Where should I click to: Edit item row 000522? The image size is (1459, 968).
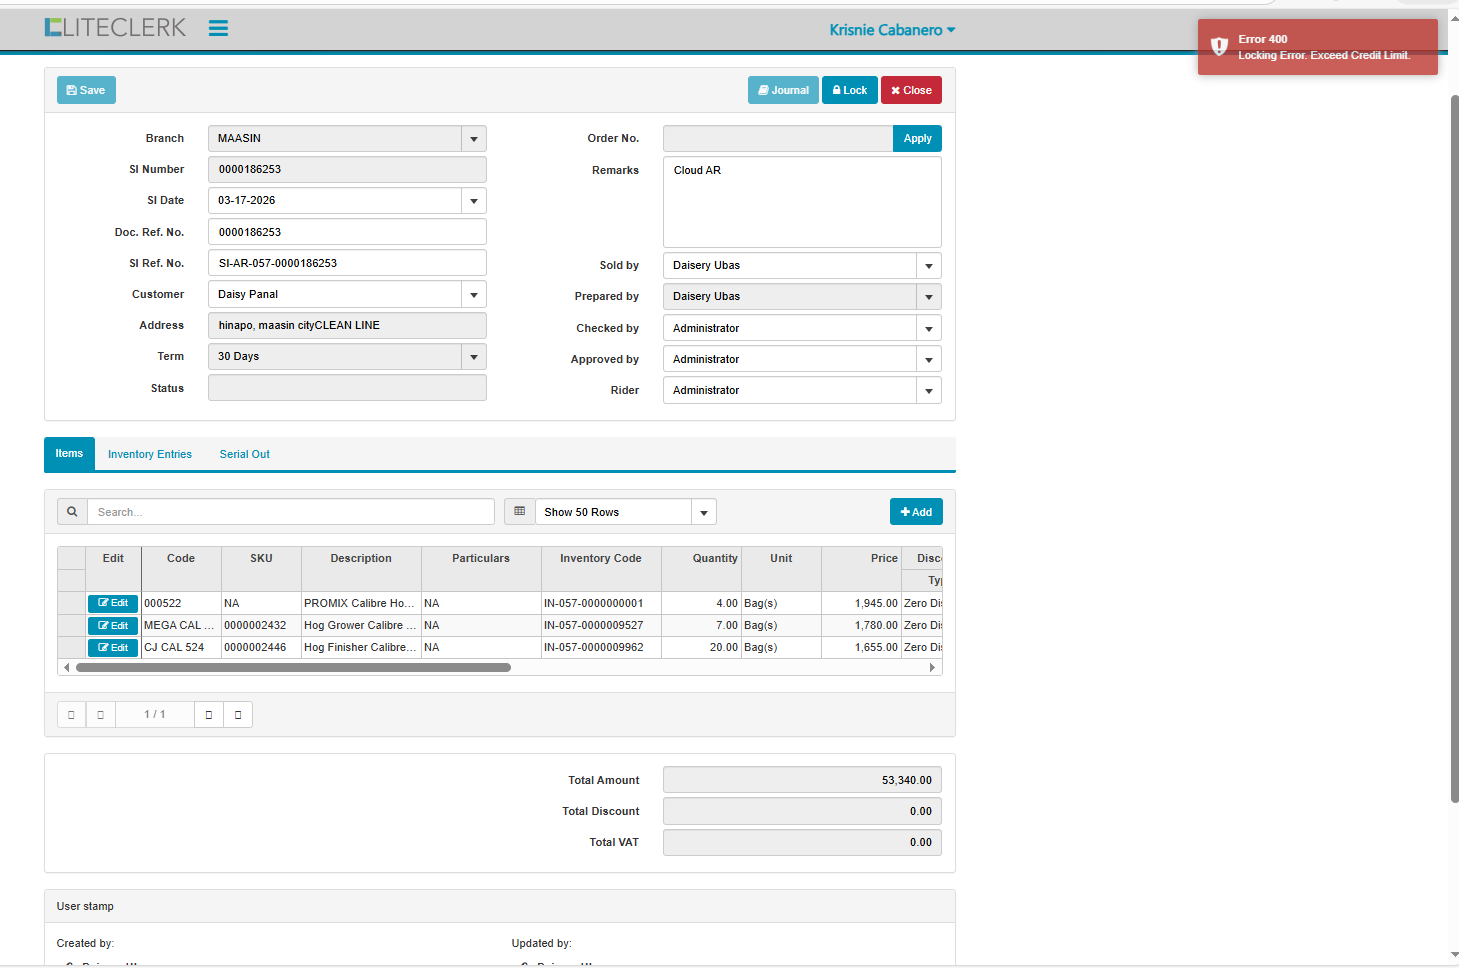(113, 603)
